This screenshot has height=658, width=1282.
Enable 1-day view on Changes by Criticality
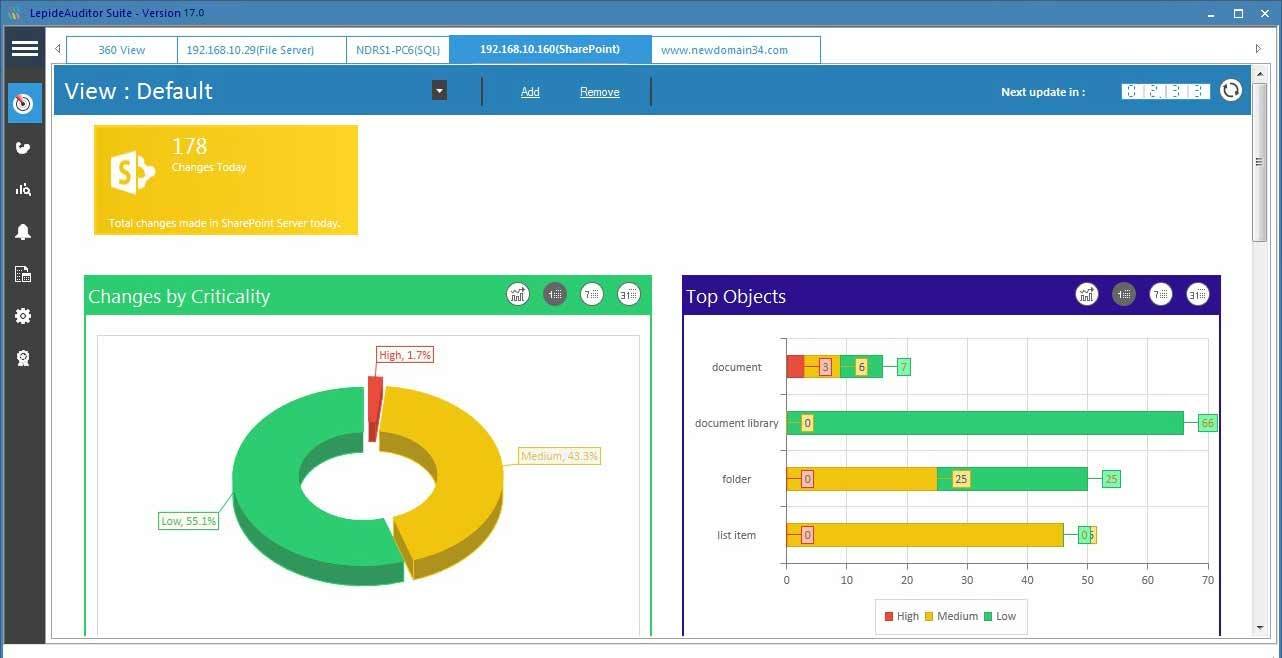point(555,294)
